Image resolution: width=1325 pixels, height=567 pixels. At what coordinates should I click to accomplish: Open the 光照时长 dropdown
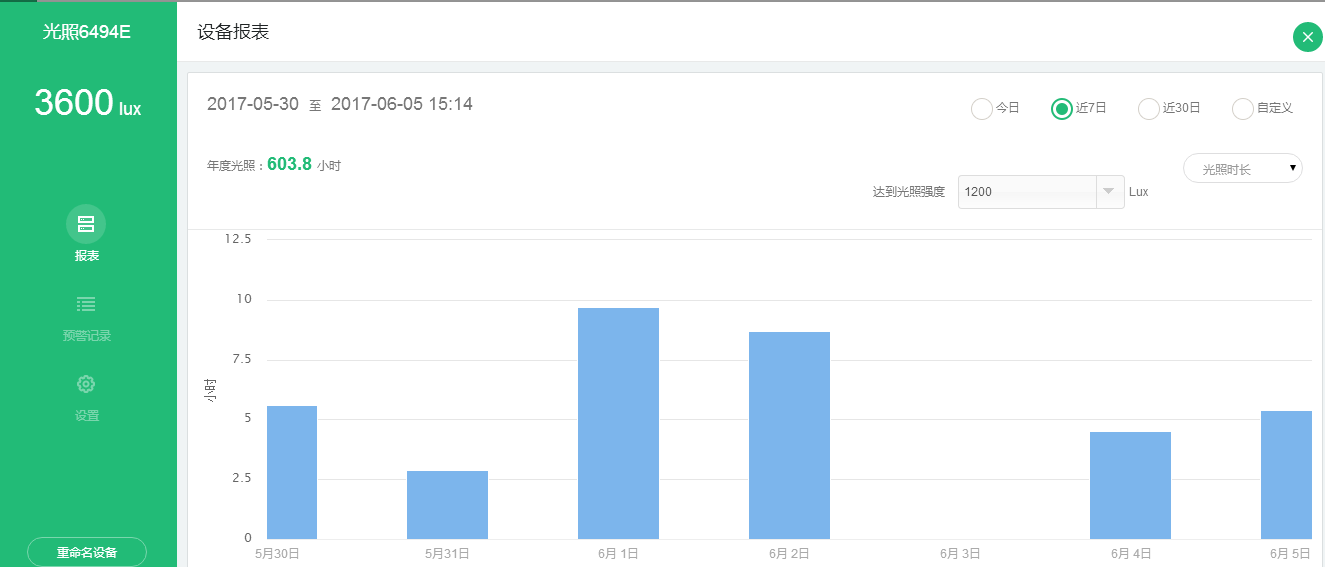coord(1242,169)
